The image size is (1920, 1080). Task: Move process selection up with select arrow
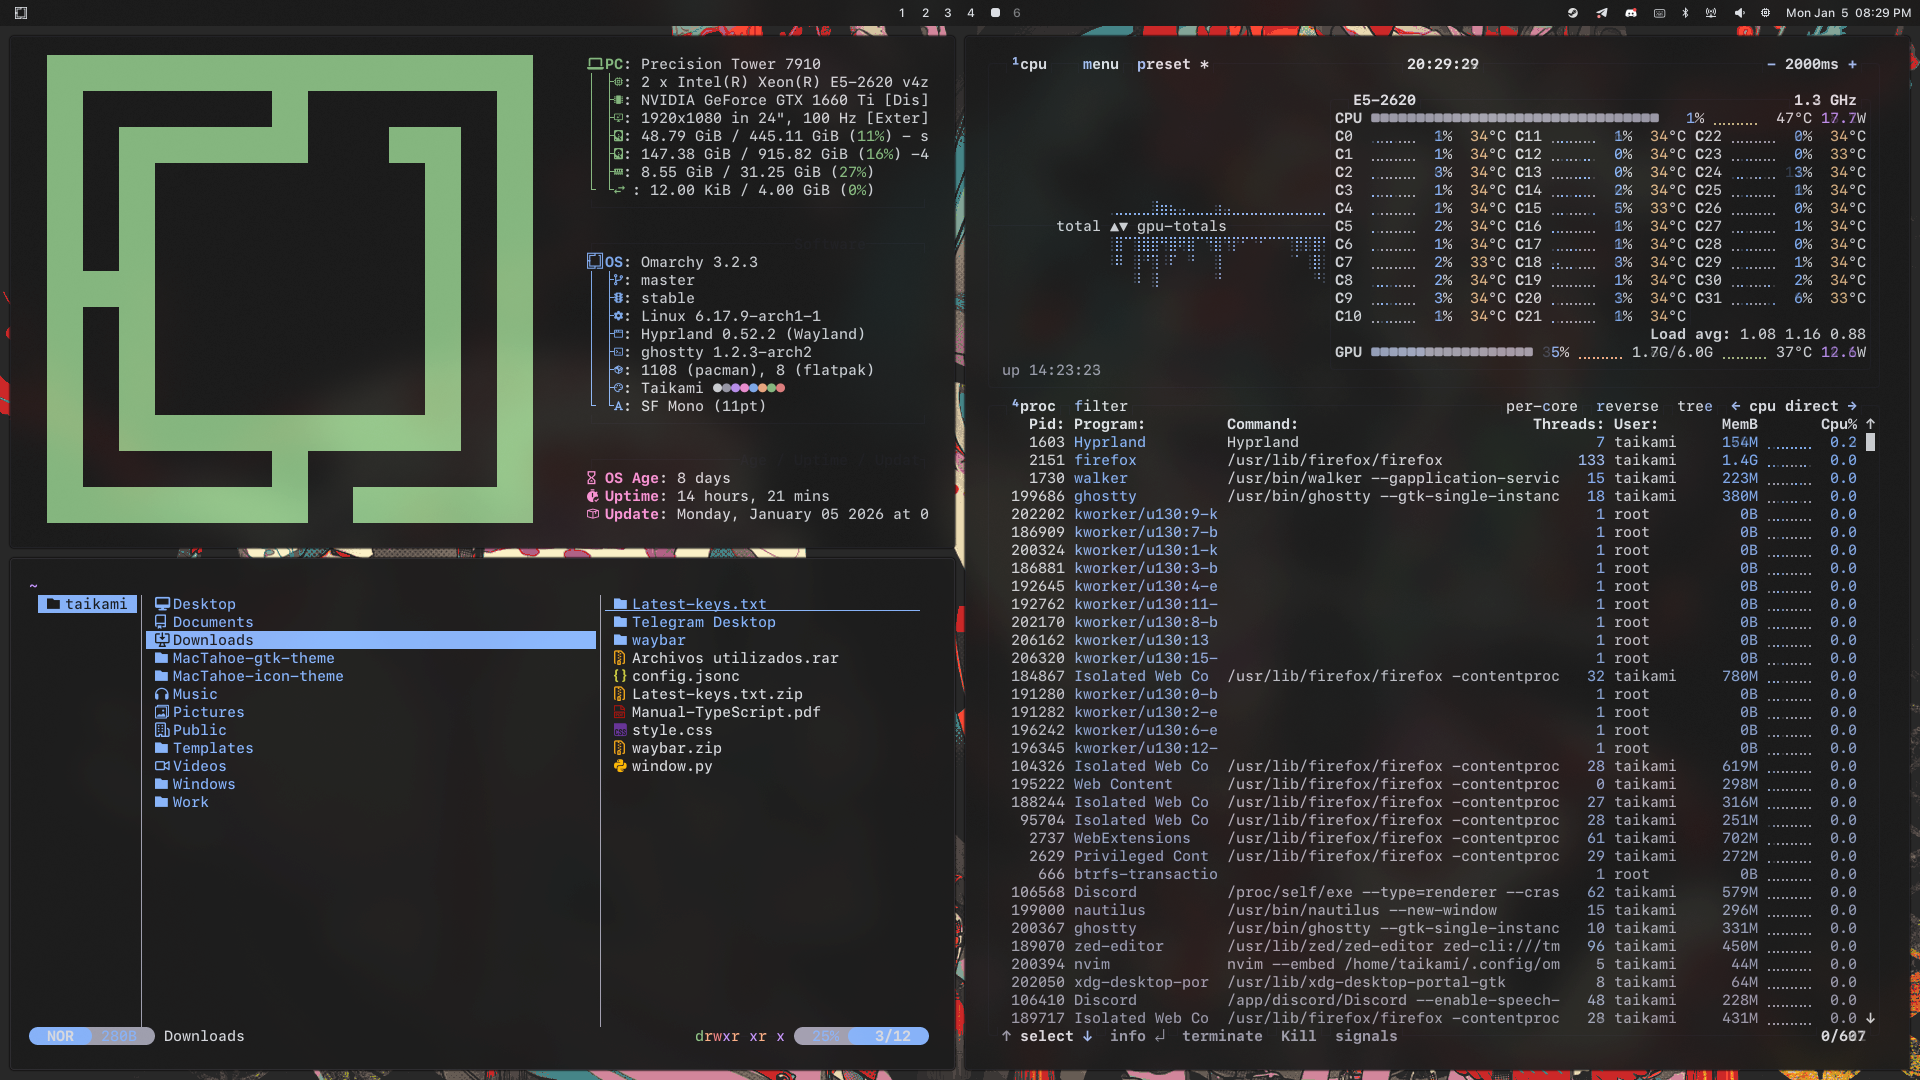1006,1036
